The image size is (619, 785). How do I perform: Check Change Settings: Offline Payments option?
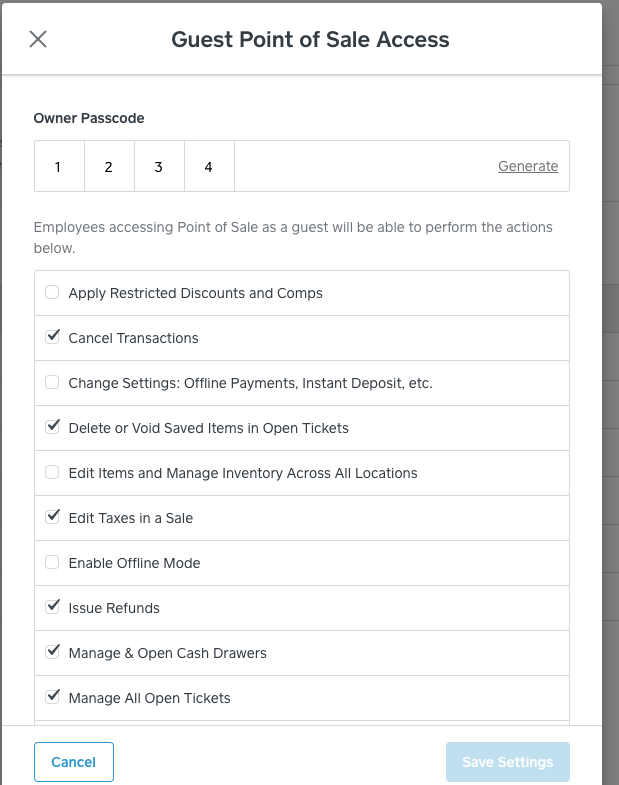coord(52,382)
